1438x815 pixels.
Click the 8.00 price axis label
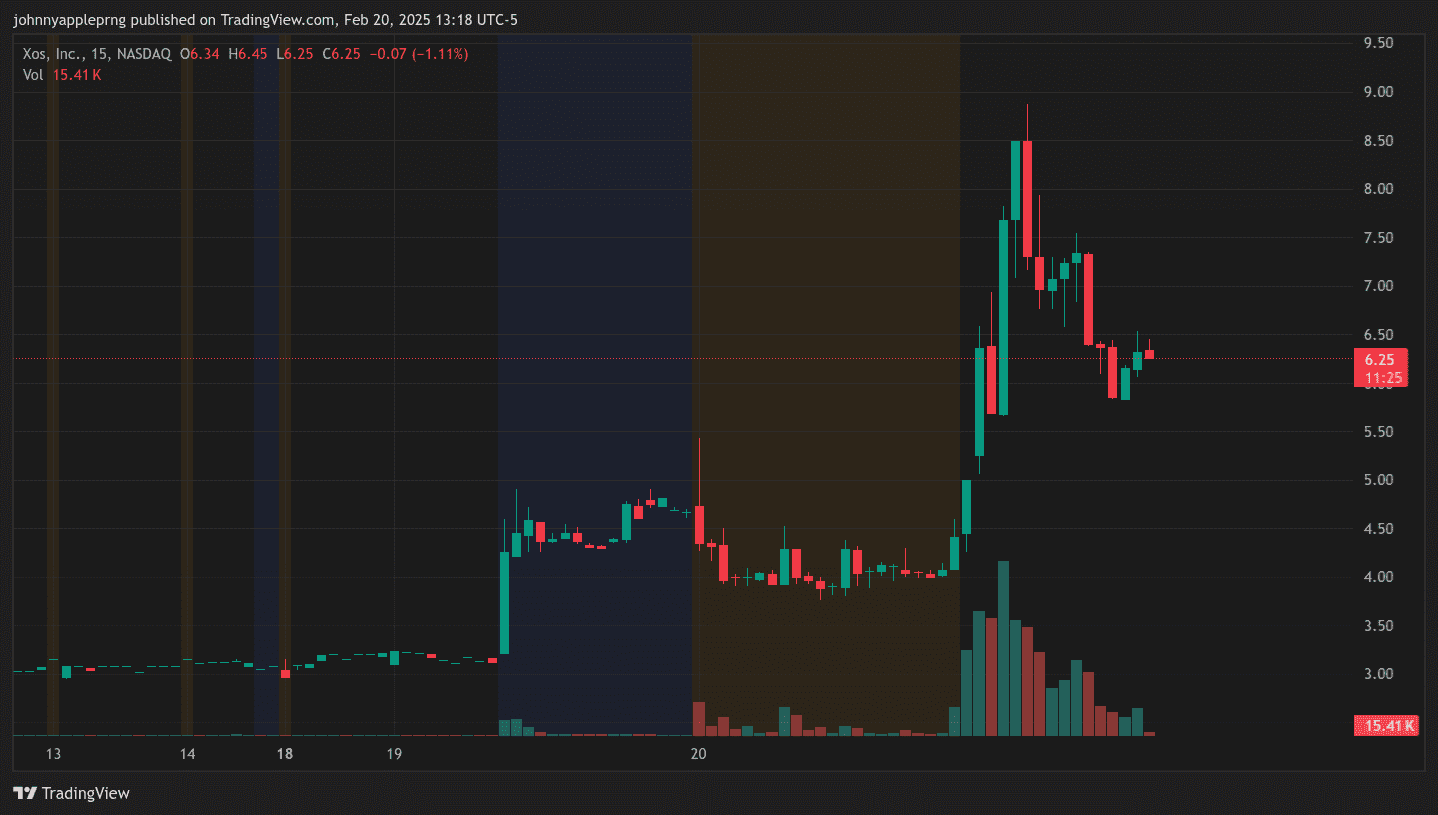click(1379, 189)
